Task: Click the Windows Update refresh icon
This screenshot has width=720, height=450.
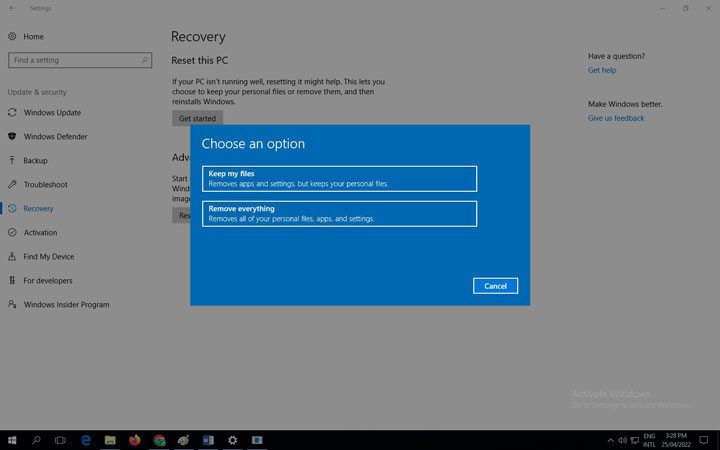Action: [x=12, y=112]
